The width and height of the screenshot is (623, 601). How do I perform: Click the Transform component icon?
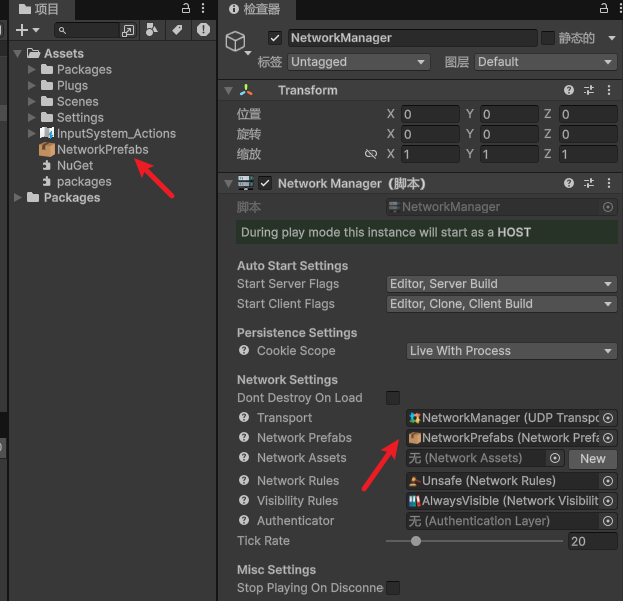pos(246,90)
